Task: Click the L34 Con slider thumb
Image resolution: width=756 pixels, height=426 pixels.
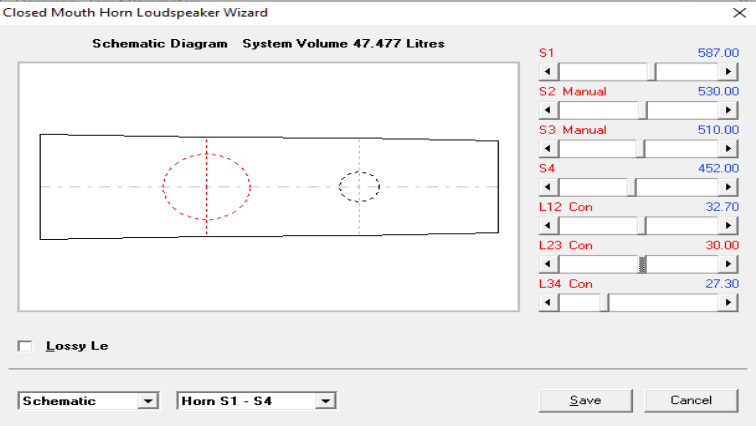Action: [605, 302]
